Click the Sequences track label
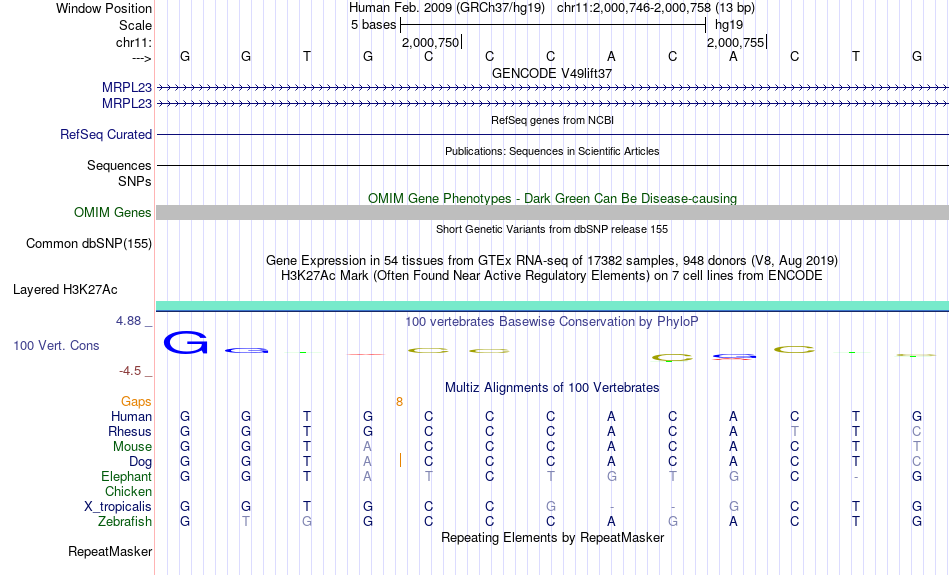The width and height of the screenshot is (950, 575). (x=119, y=165)
